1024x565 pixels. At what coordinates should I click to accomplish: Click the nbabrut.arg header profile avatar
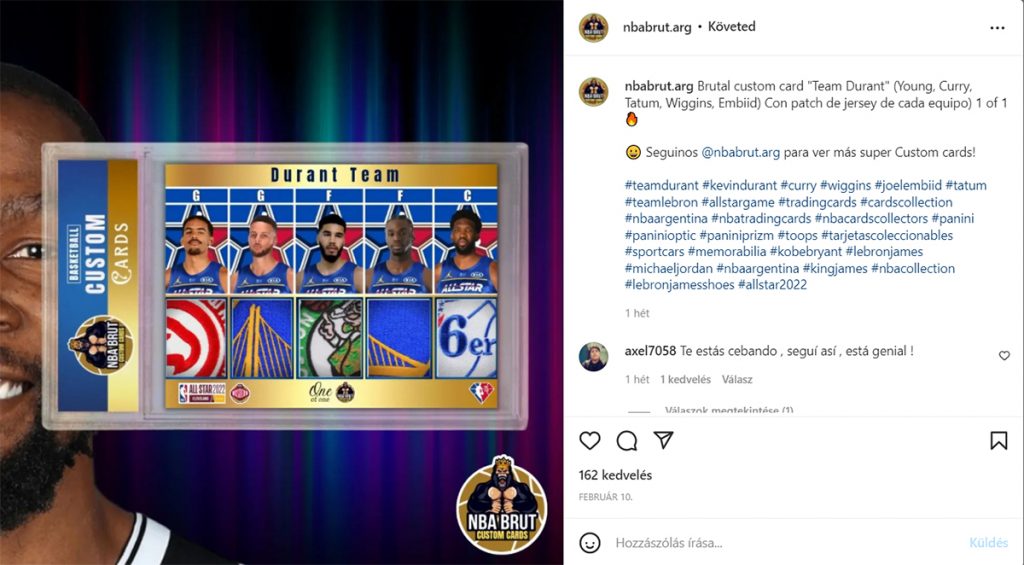[x=594, y=27]
